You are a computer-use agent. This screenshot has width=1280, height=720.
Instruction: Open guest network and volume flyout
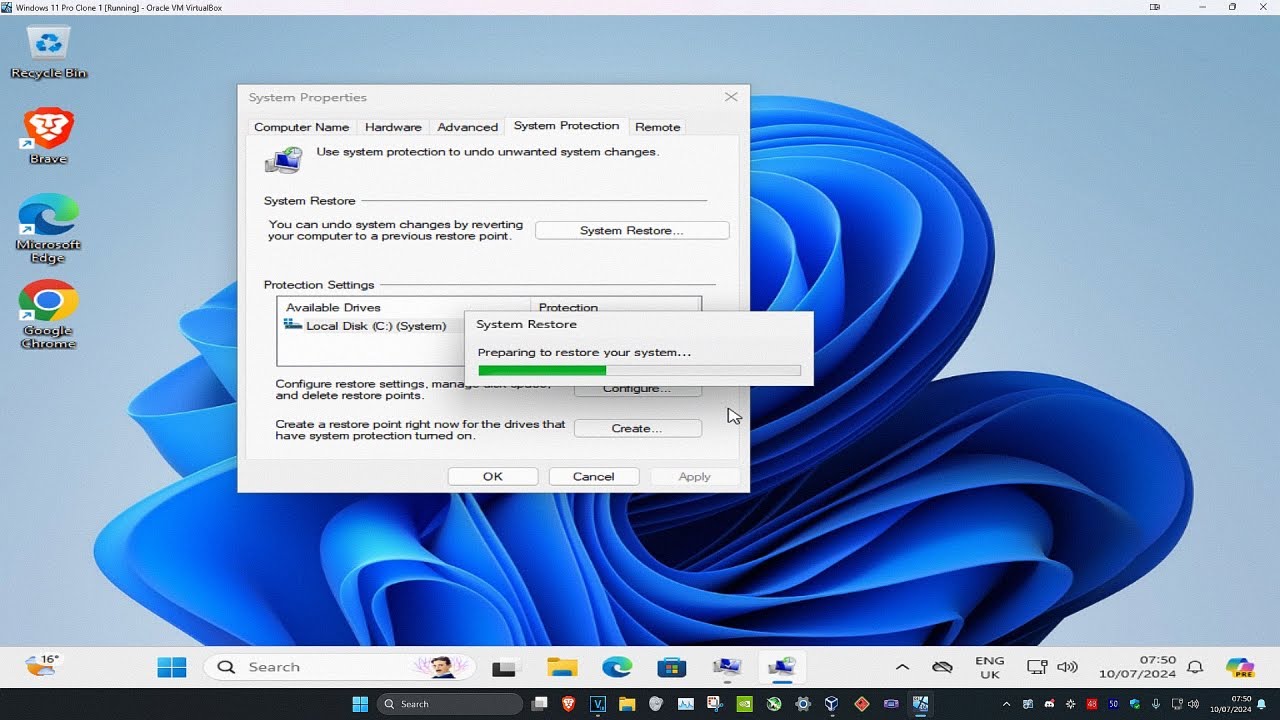[x=1052, y=667]
